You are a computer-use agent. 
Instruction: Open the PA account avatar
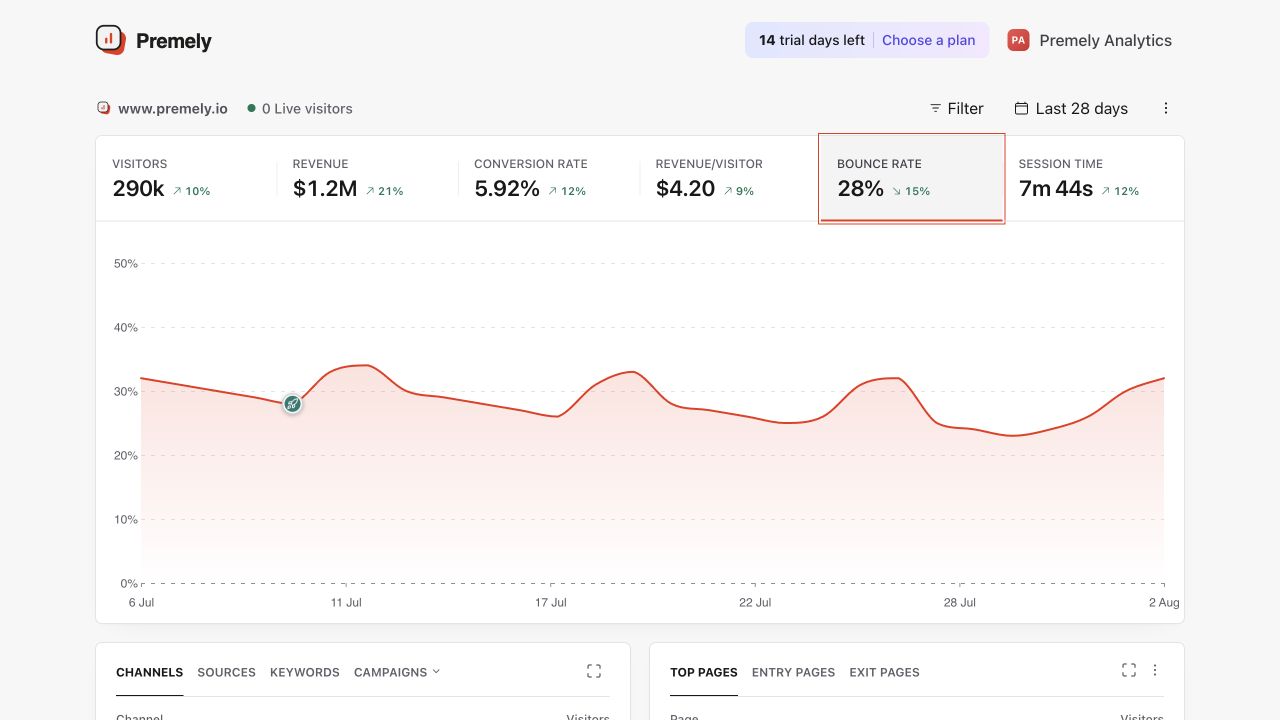tap(1018, 40)
